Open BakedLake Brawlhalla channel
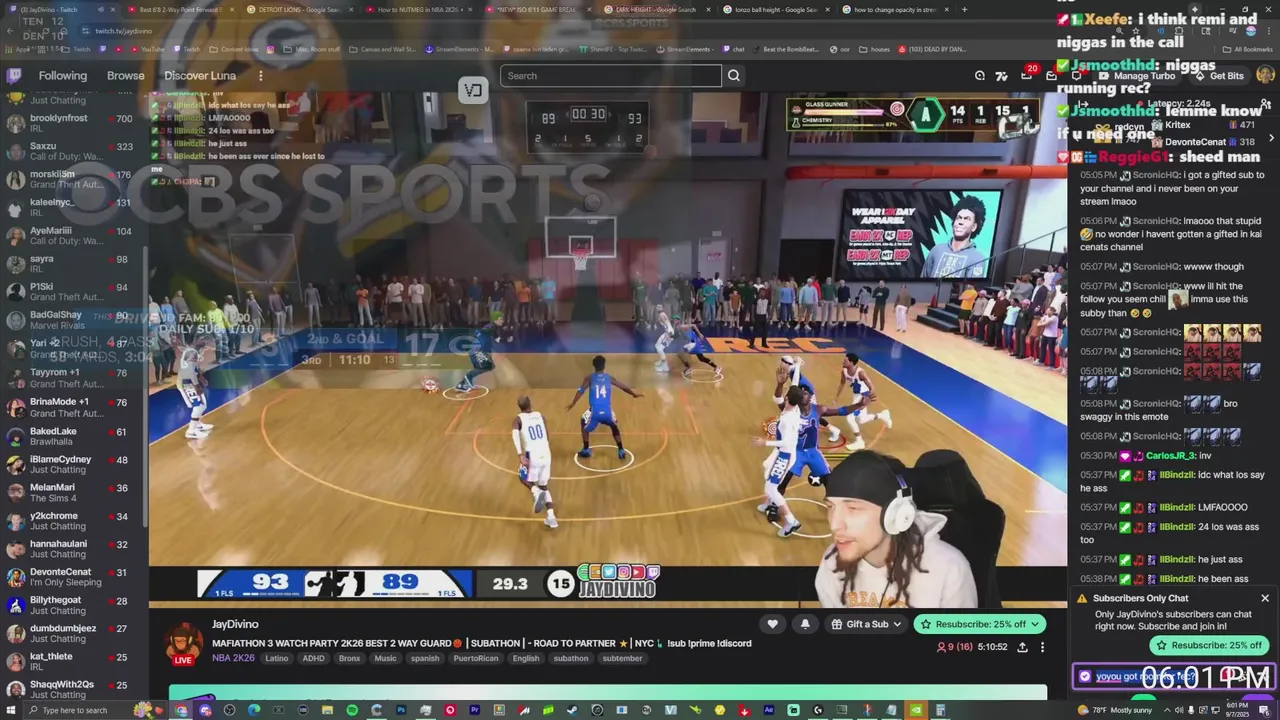This screenshot has width=1280, height=720. [73, 436]
